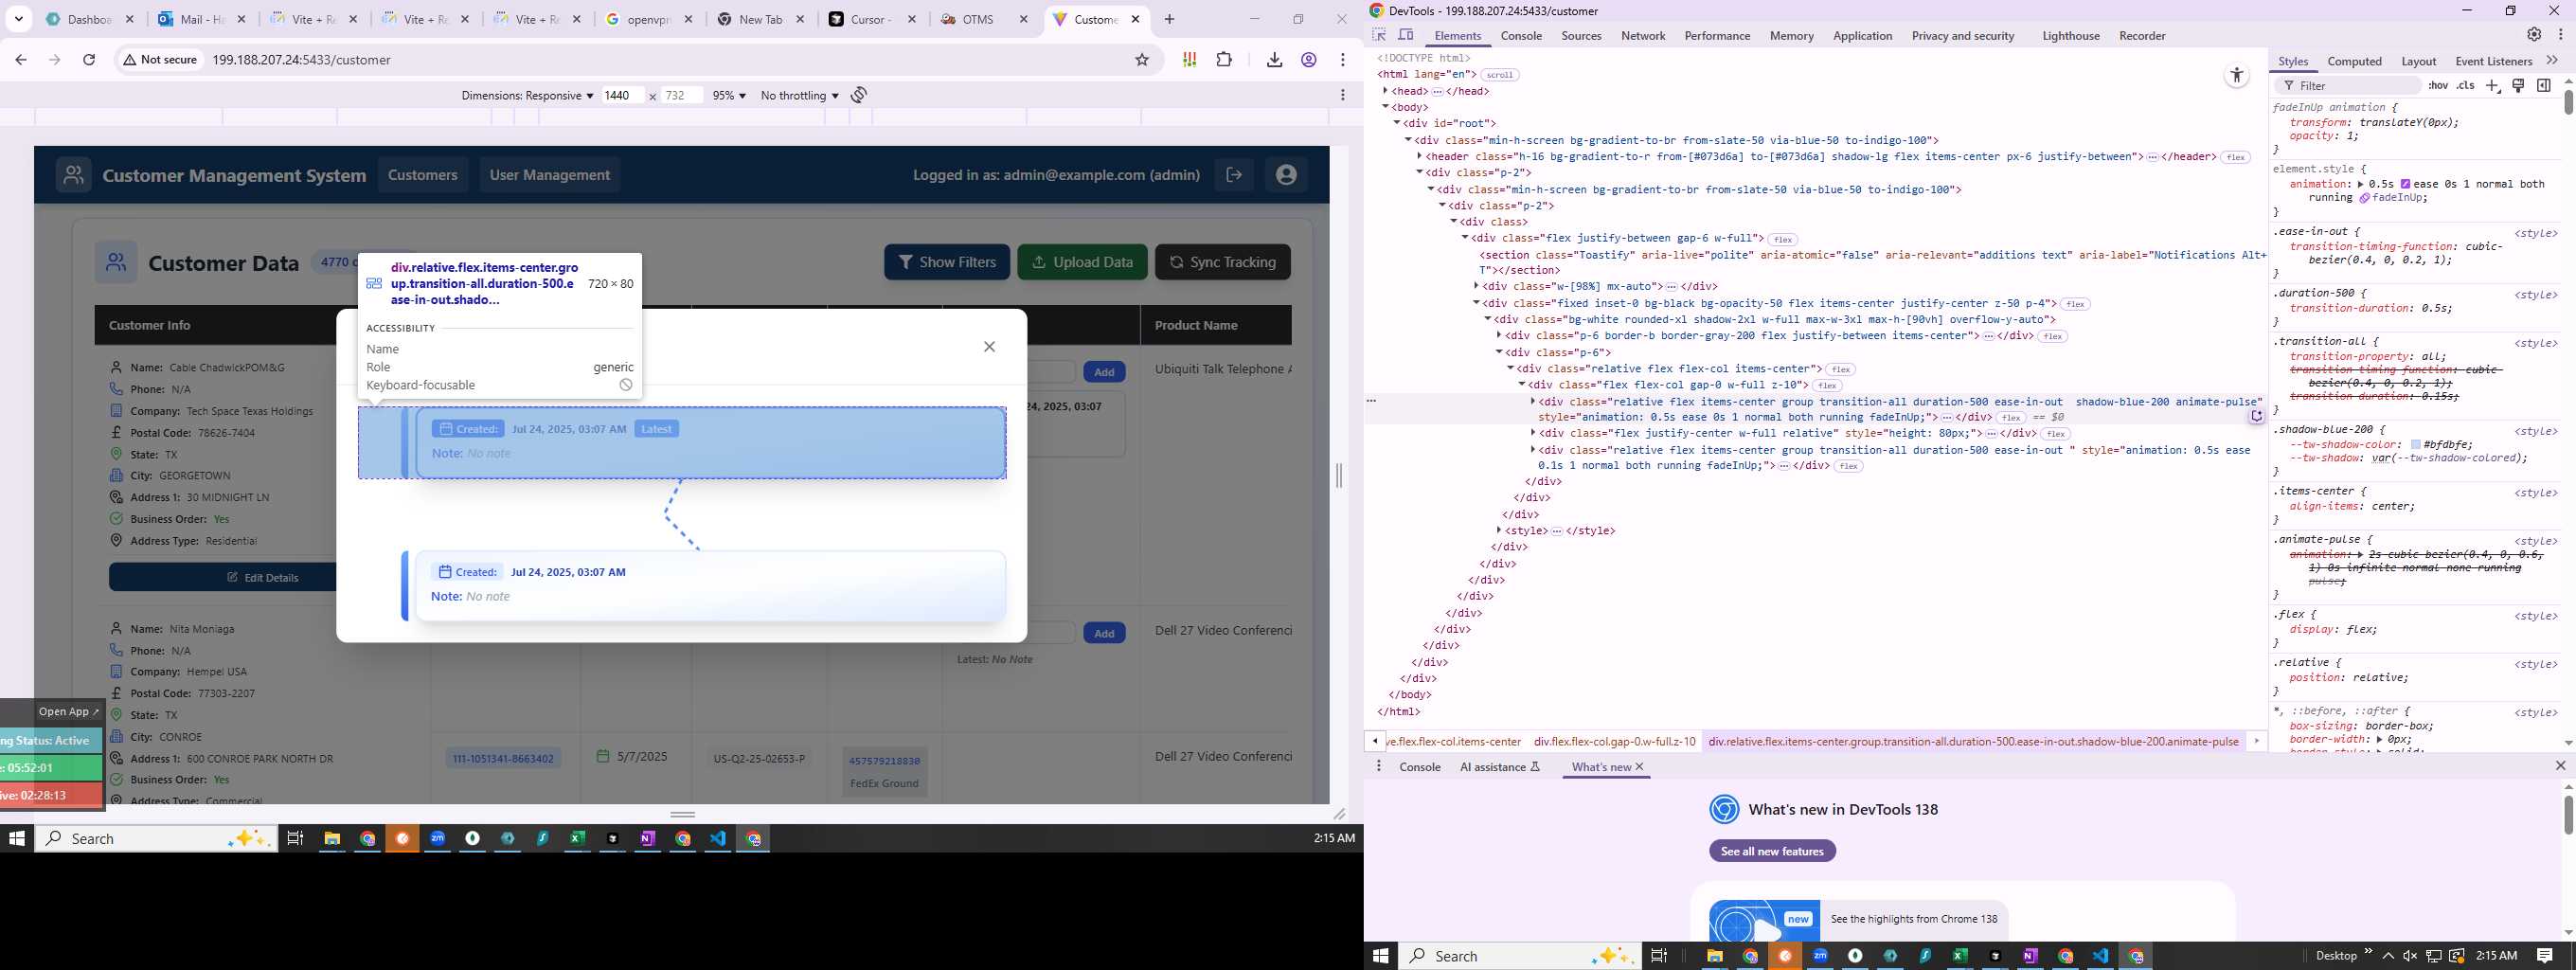Viewport: 2576px width, 970px height.
Task: Collapse the div id root node
Action: pyautogui.click(x=1397, y=123)
